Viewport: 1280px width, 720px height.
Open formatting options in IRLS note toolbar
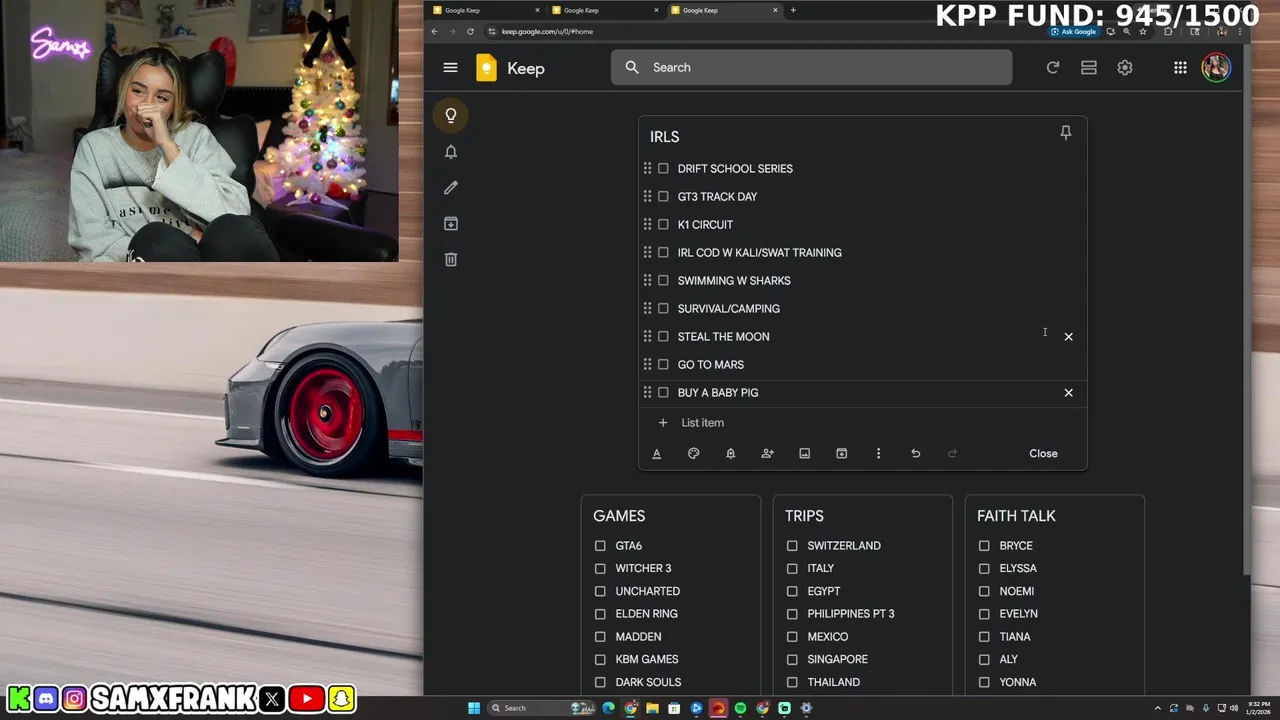[657, 453]
